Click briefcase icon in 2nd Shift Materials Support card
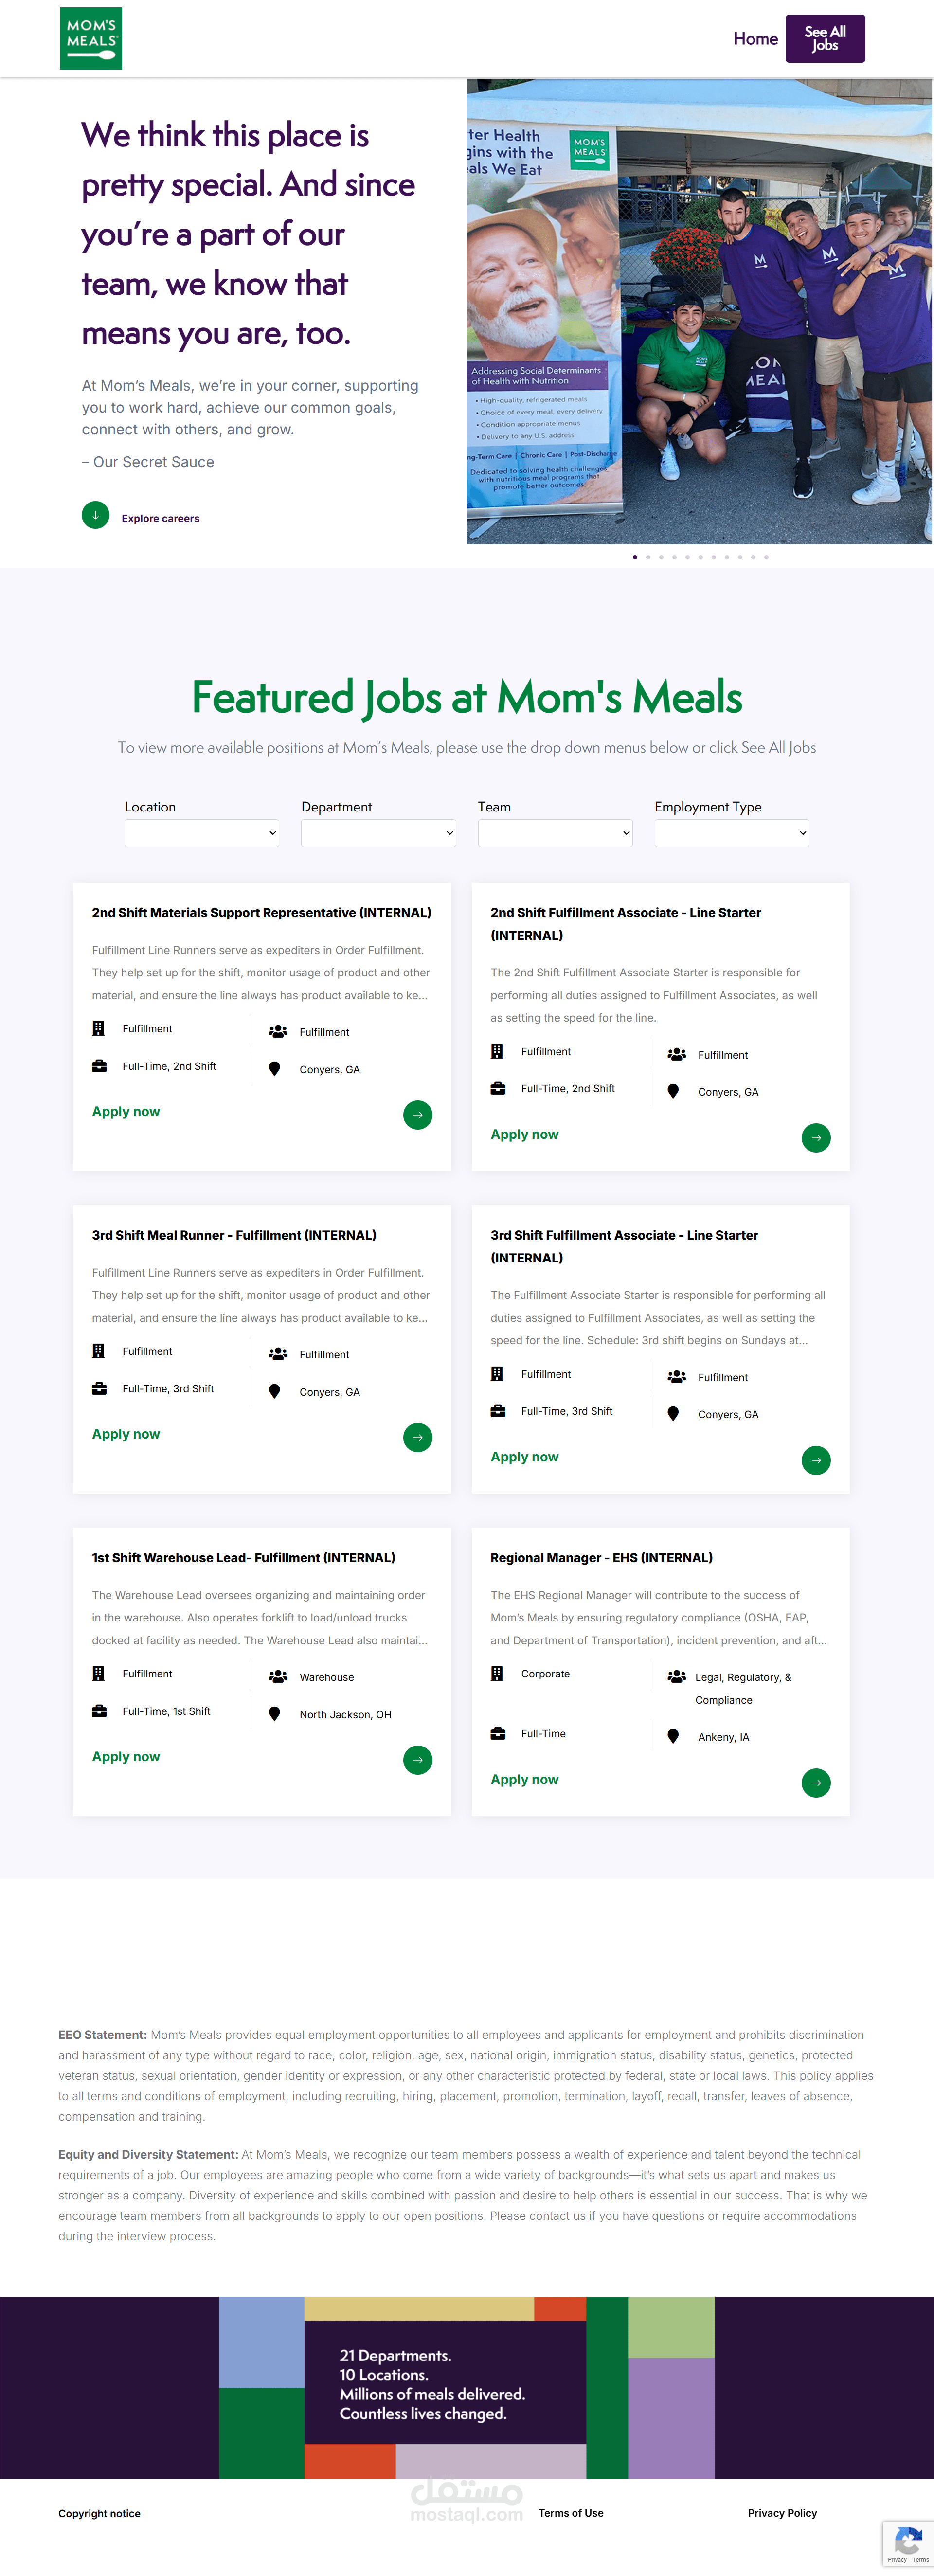Image resolution: width=934 pixels, height=2576 pixels. coord(99,1066)
